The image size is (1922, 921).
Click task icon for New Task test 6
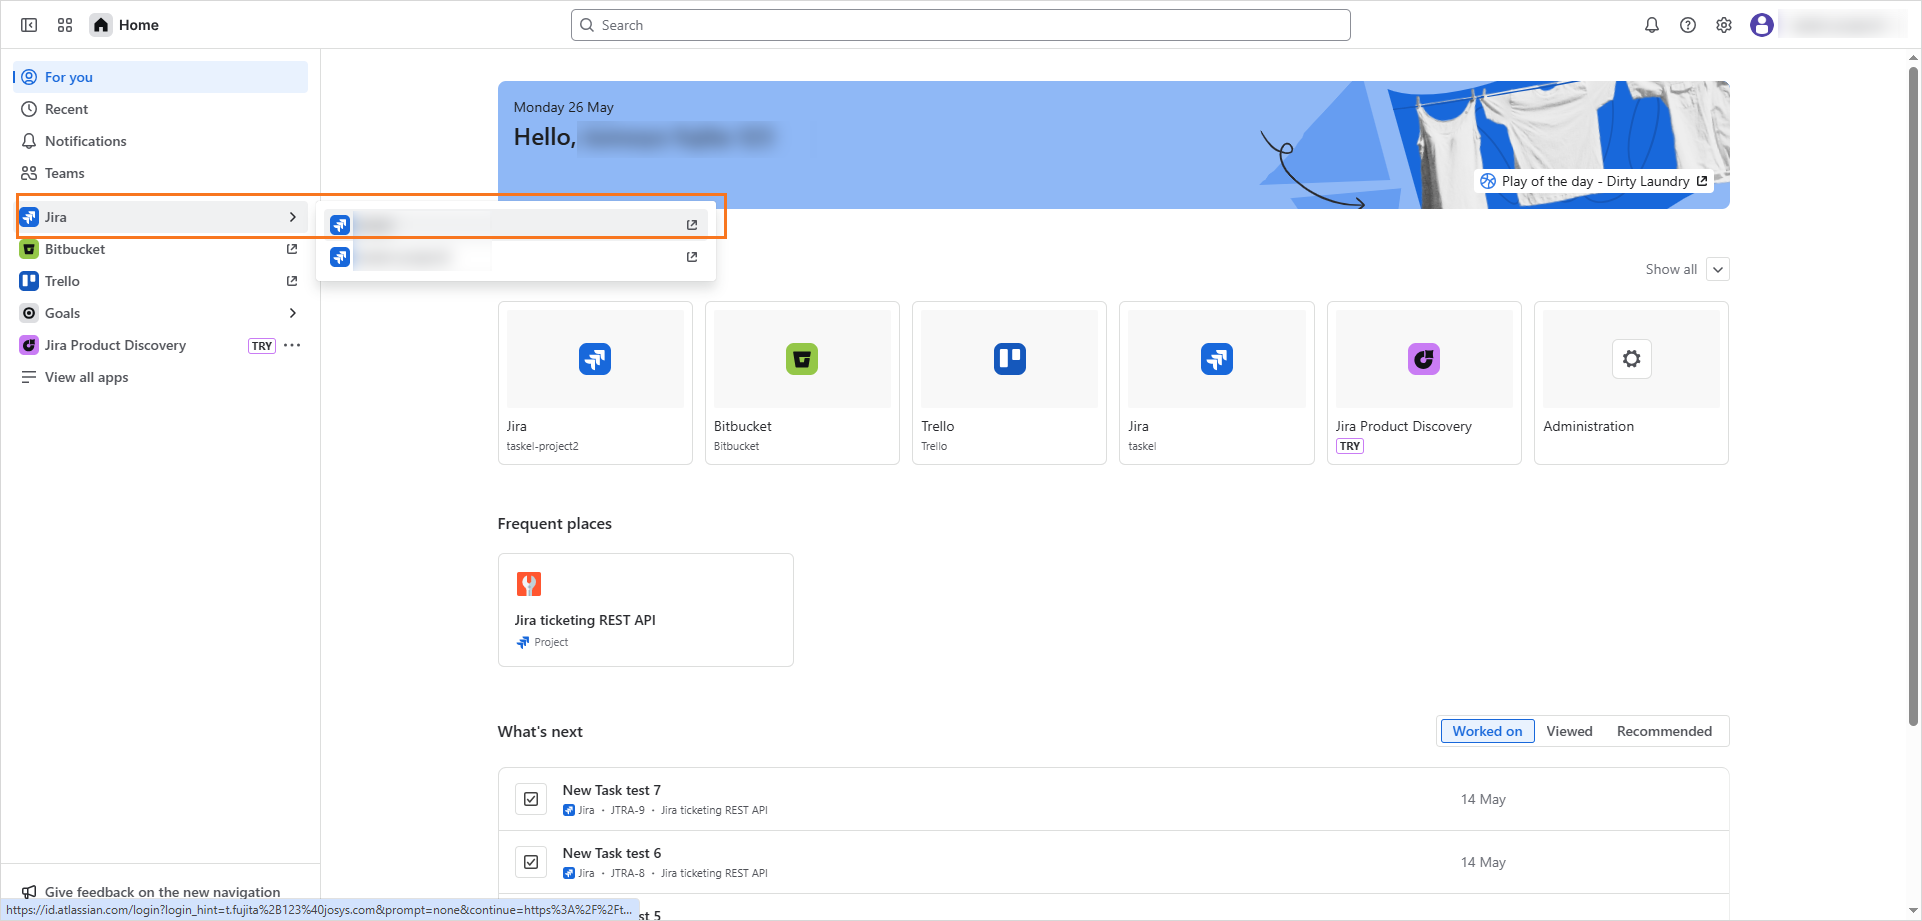531,862
